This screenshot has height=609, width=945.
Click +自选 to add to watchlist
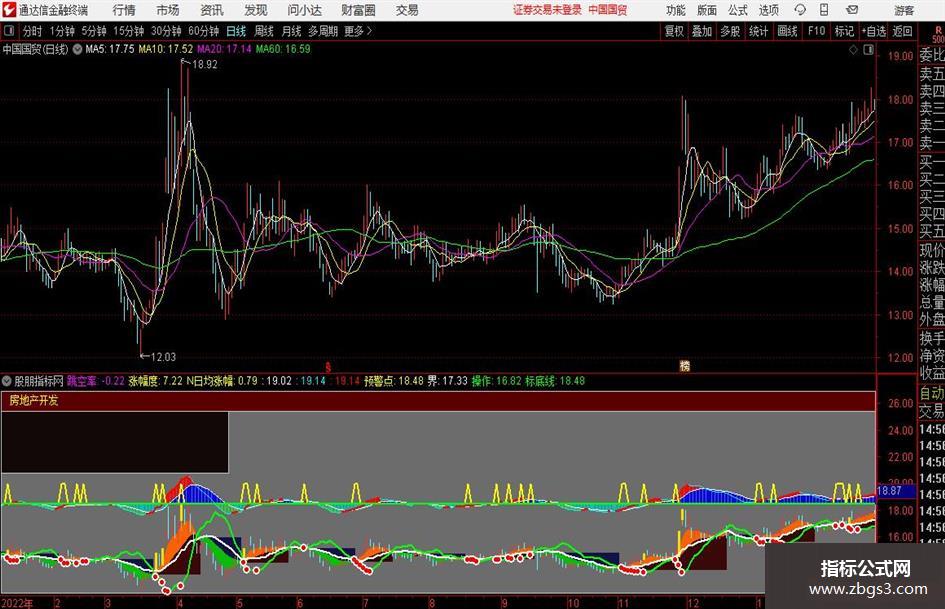[873, 31]
